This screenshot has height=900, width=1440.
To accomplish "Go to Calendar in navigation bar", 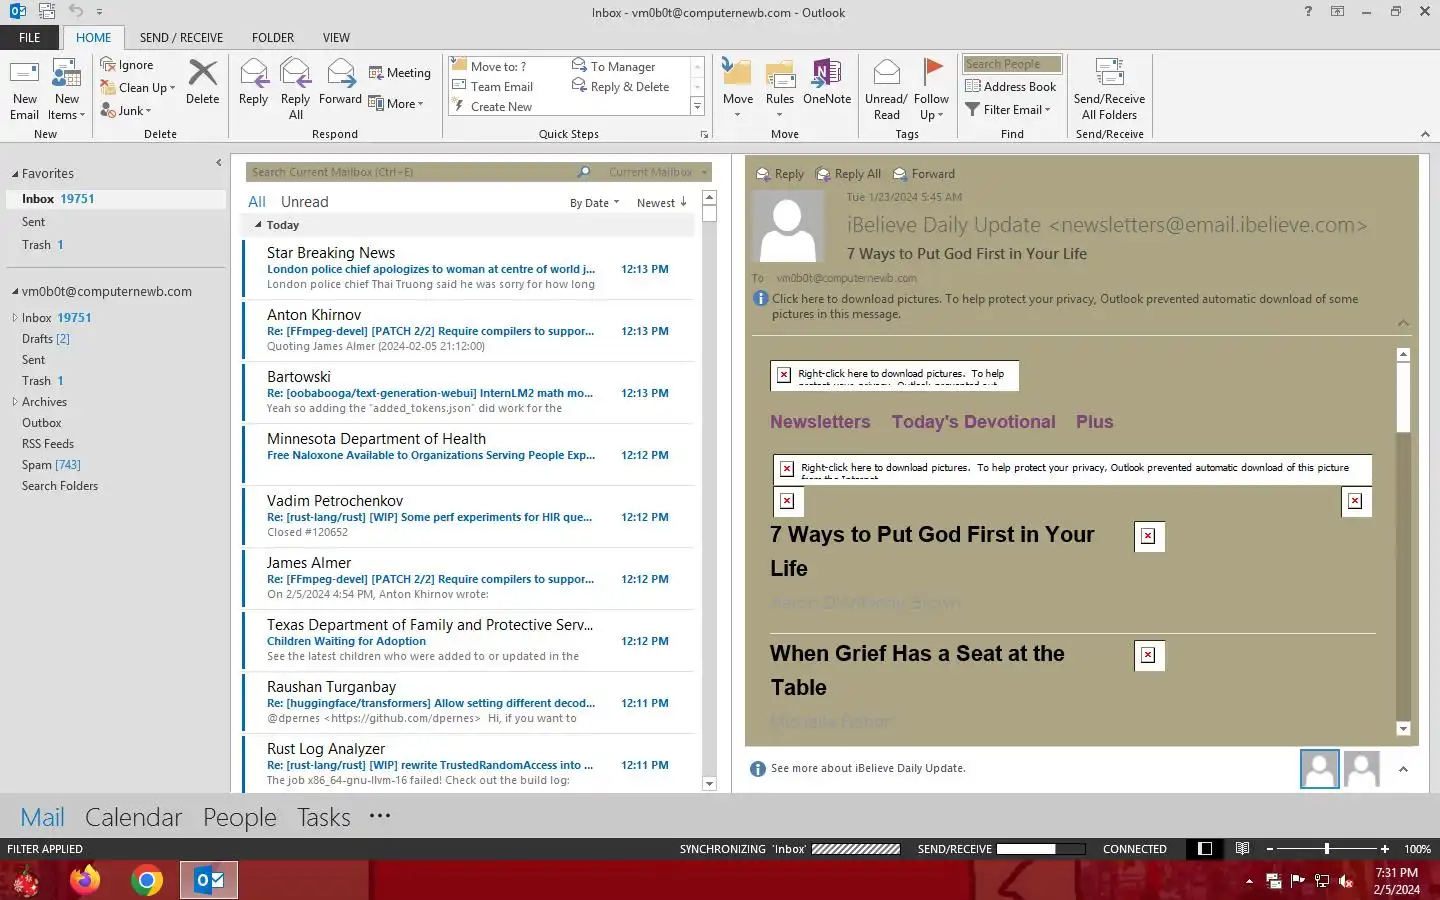I will (133, 817).
